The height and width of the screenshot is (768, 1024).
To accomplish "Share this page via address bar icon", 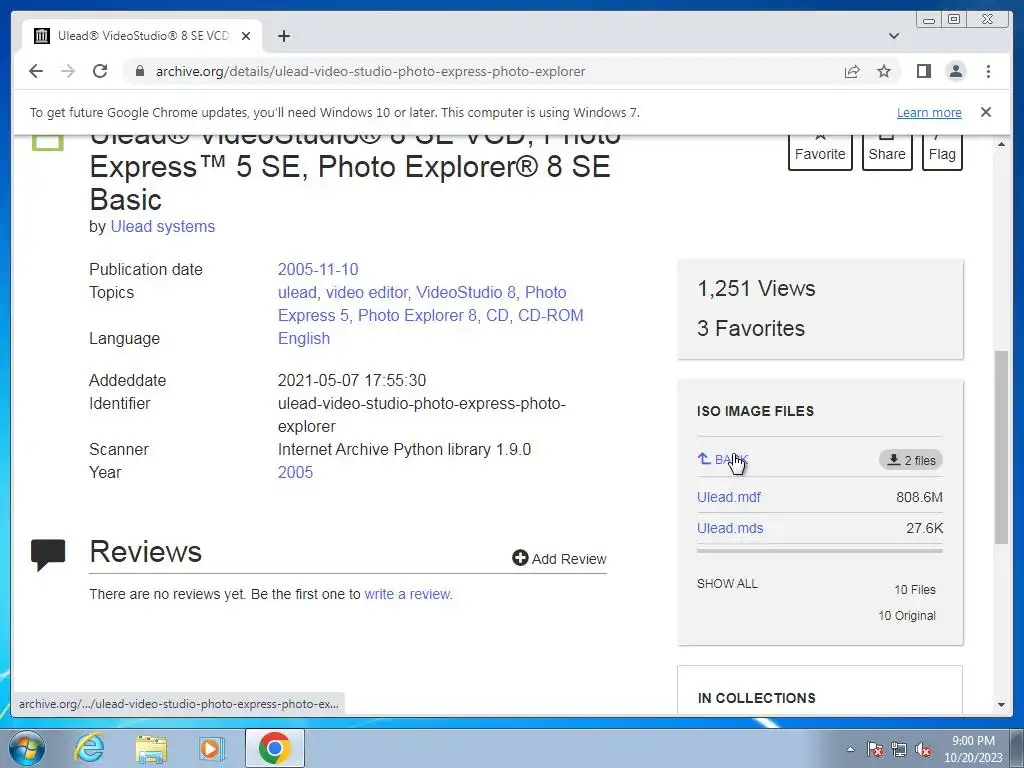I will coord(852,71).
